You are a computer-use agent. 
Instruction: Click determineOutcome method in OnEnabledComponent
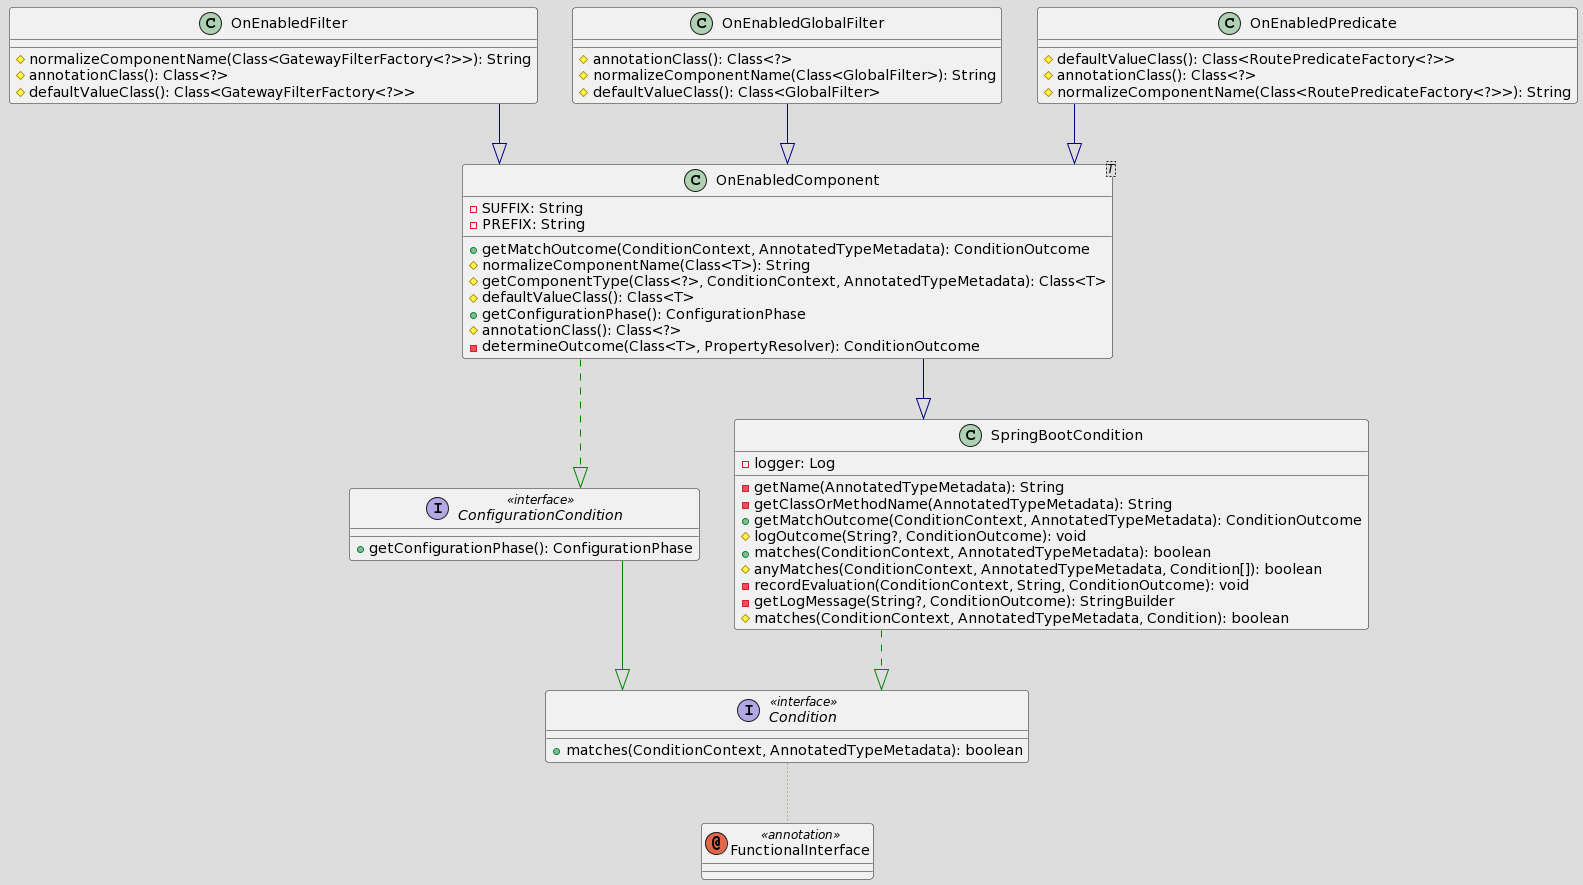click(730, 346)
